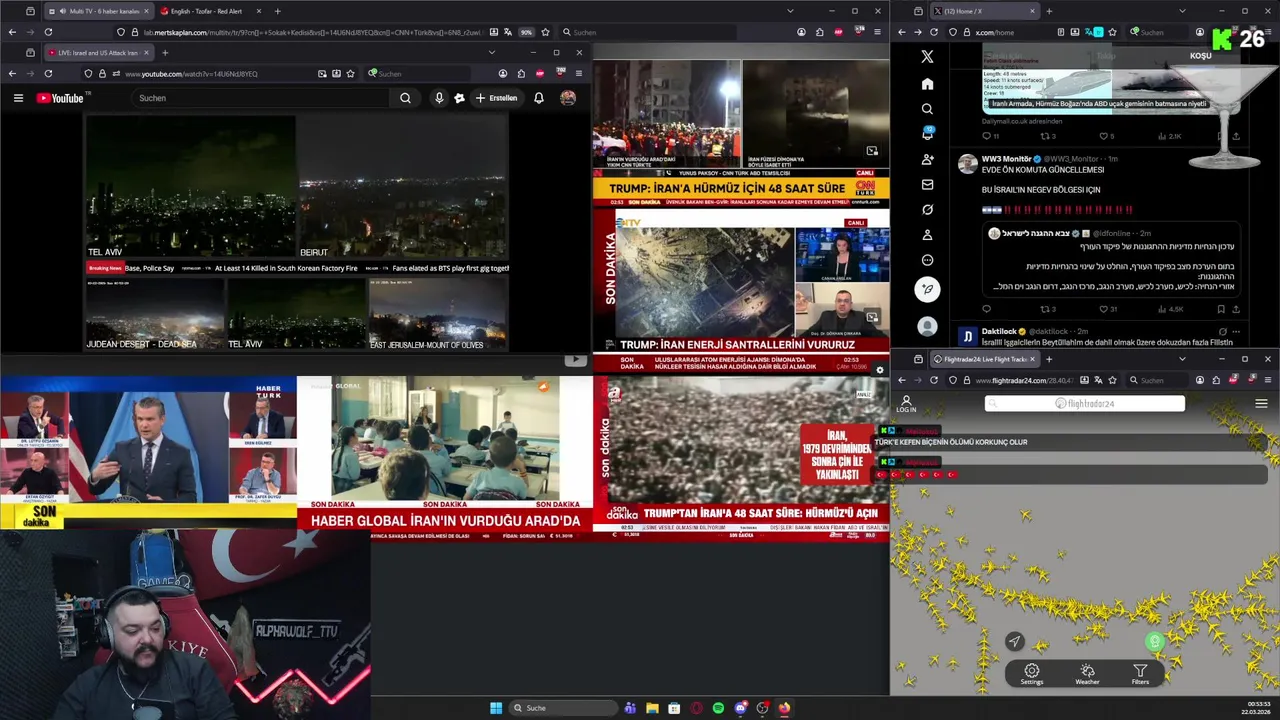The height and width of the screenshot is (720, 1280).
Task: Open Daktilock profile name link
Action: [x=999, y=331]
